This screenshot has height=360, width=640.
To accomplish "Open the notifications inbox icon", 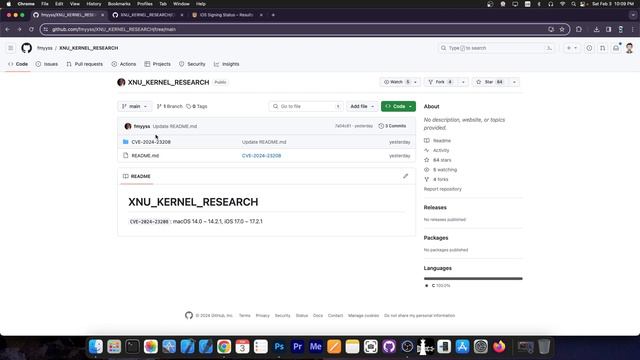I will pos(616,48).
